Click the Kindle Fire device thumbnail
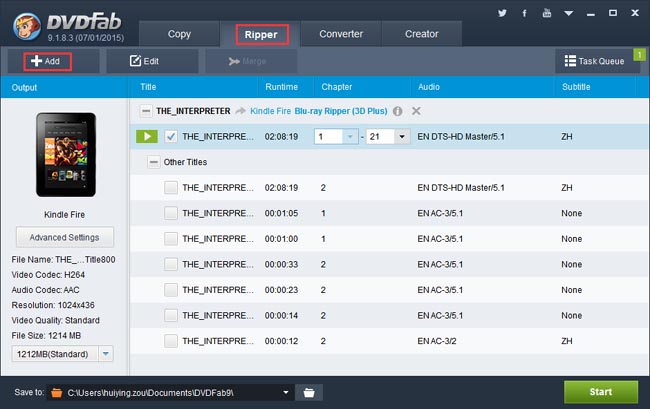The width and height of the screenshot is (650, 409). (66, 155)
